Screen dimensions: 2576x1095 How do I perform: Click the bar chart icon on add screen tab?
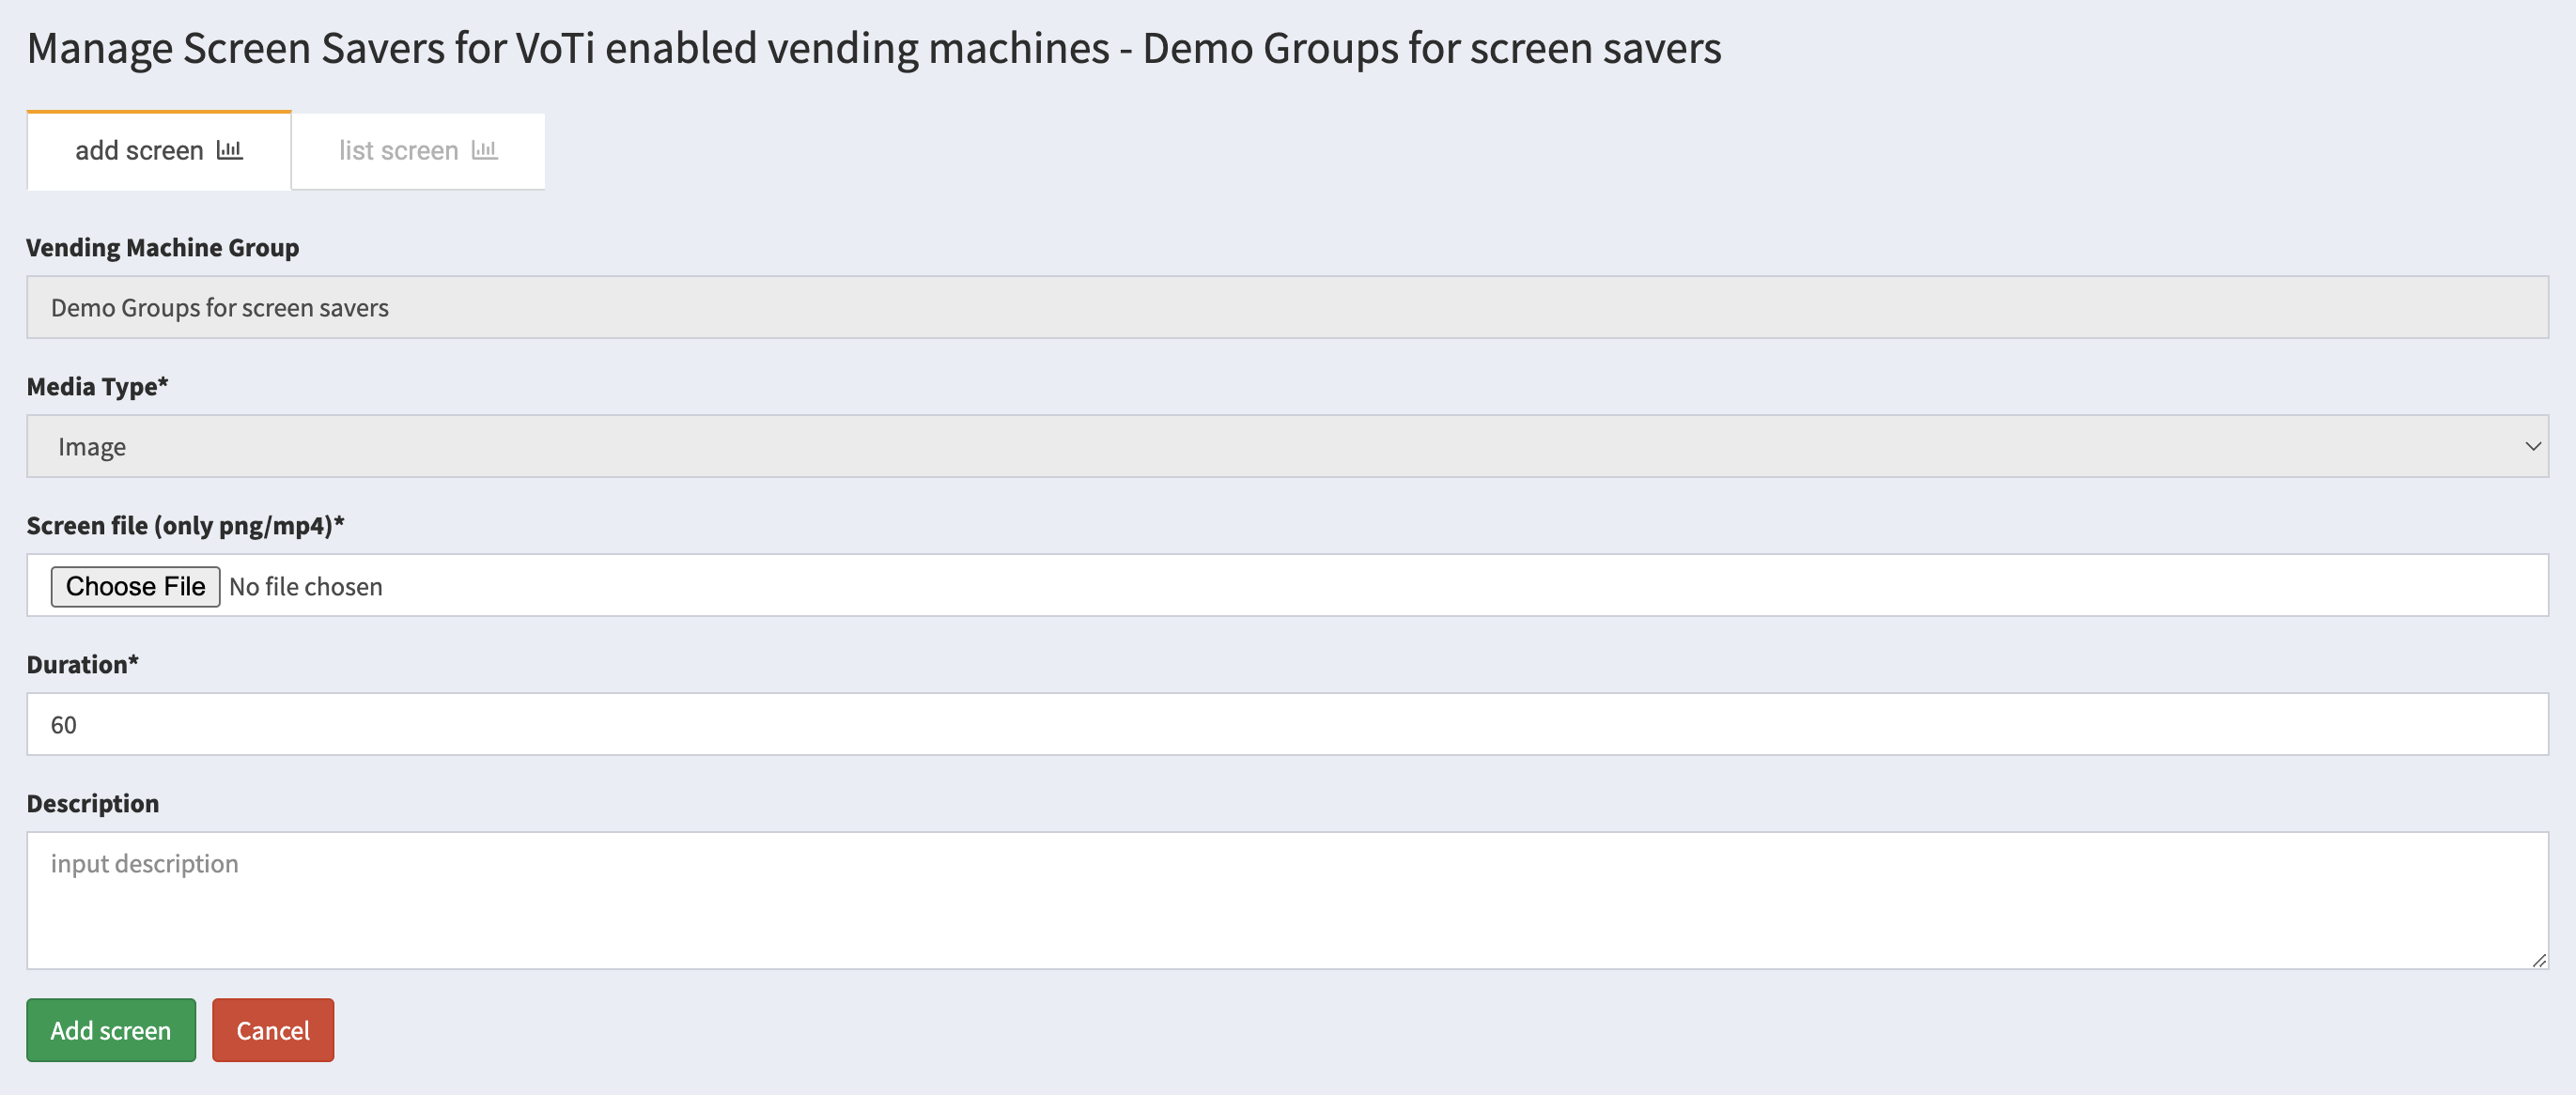click(x=230, y=150)
